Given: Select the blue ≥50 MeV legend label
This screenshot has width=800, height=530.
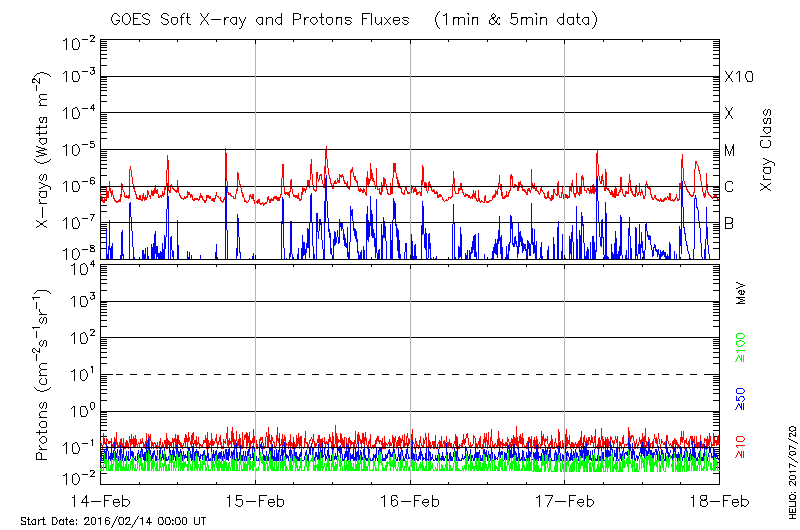Looking at the screenshot, I should click(741, 399).
